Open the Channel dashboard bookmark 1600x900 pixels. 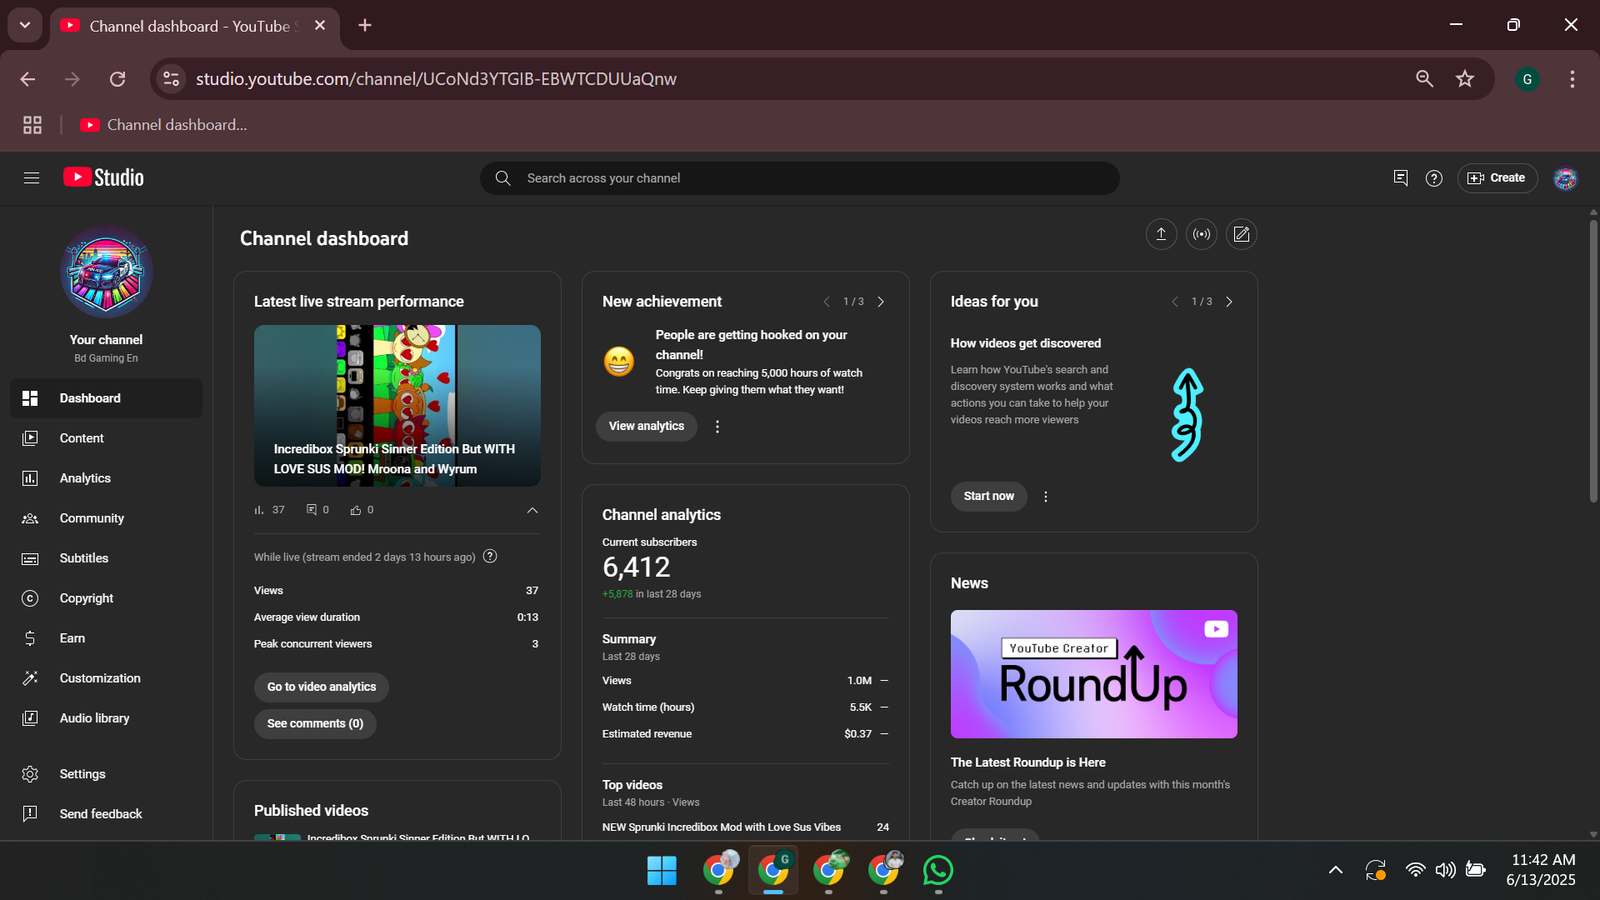pyautogui.click(x=164, y=125)
